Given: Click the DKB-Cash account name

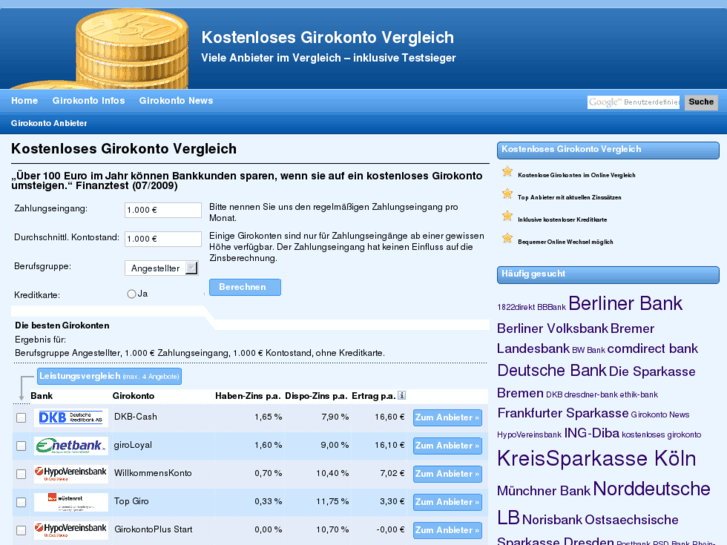Looking at the screenshot, I should [x=135, y=417].
